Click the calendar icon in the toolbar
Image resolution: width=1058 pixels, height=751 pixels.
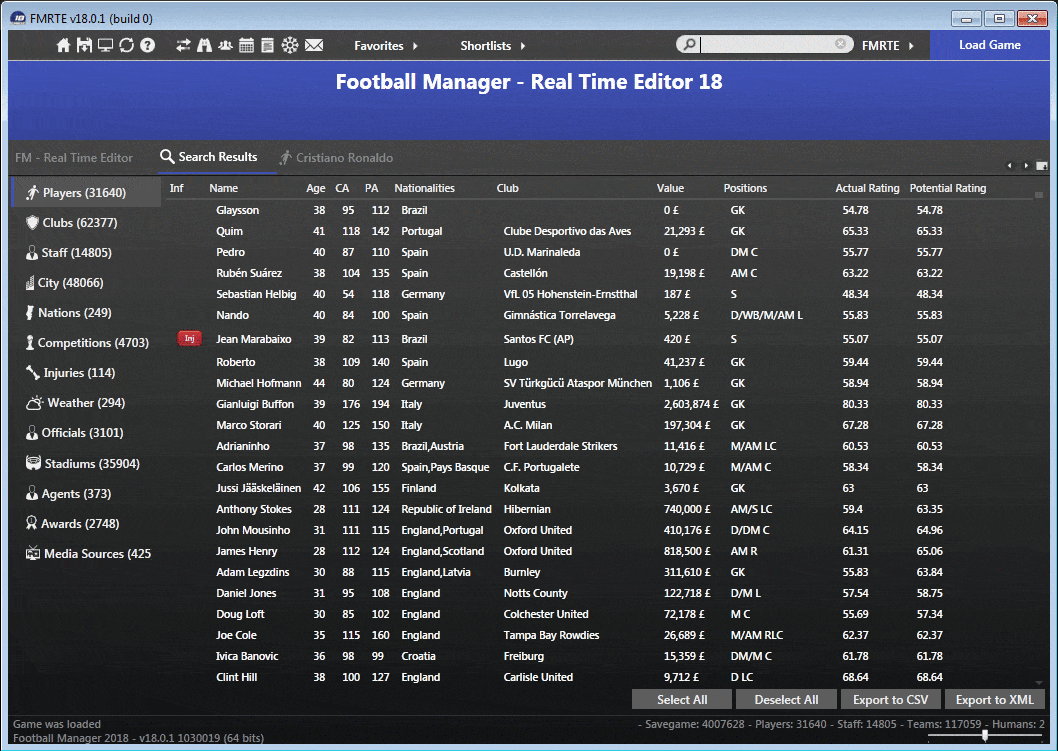click(246, 45)
